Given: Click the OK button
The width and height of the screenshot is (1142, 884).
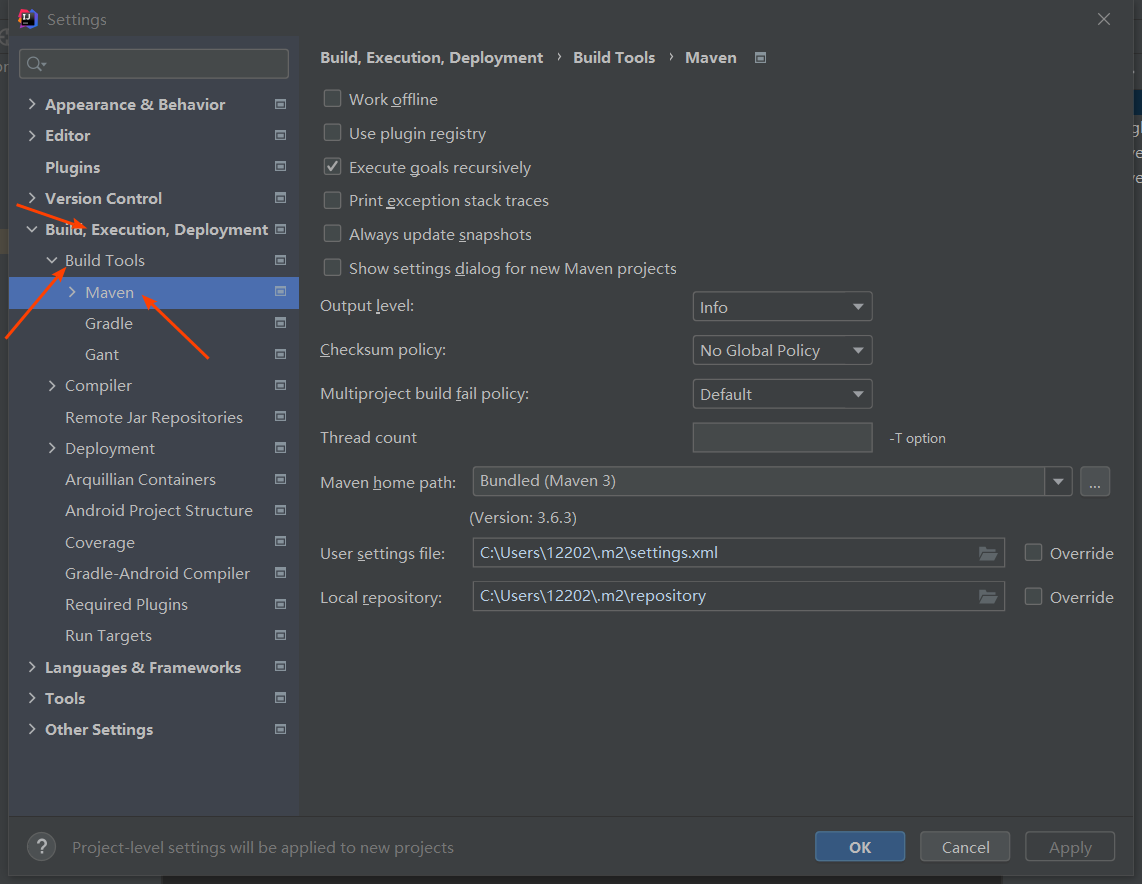Looking at the screenshot, I should [x=860, y=847].
